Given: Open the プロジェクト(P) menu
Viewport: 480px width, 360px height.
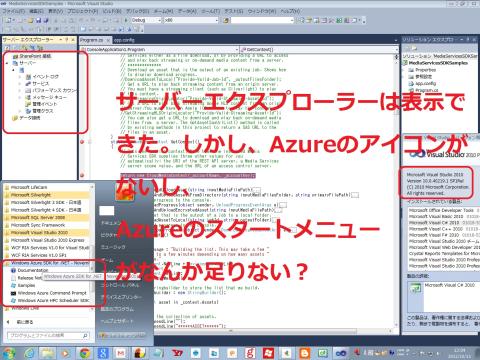Looking at the screenshot, I should [x=82, y=11].
